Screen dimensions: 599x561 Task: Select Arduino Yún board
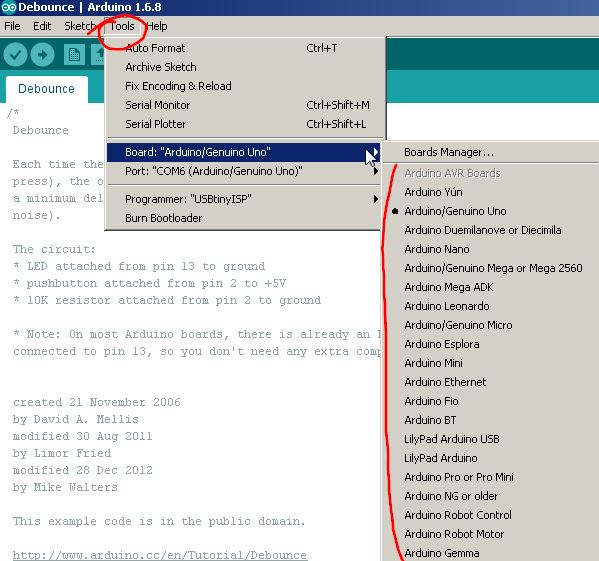click(491, 192)
